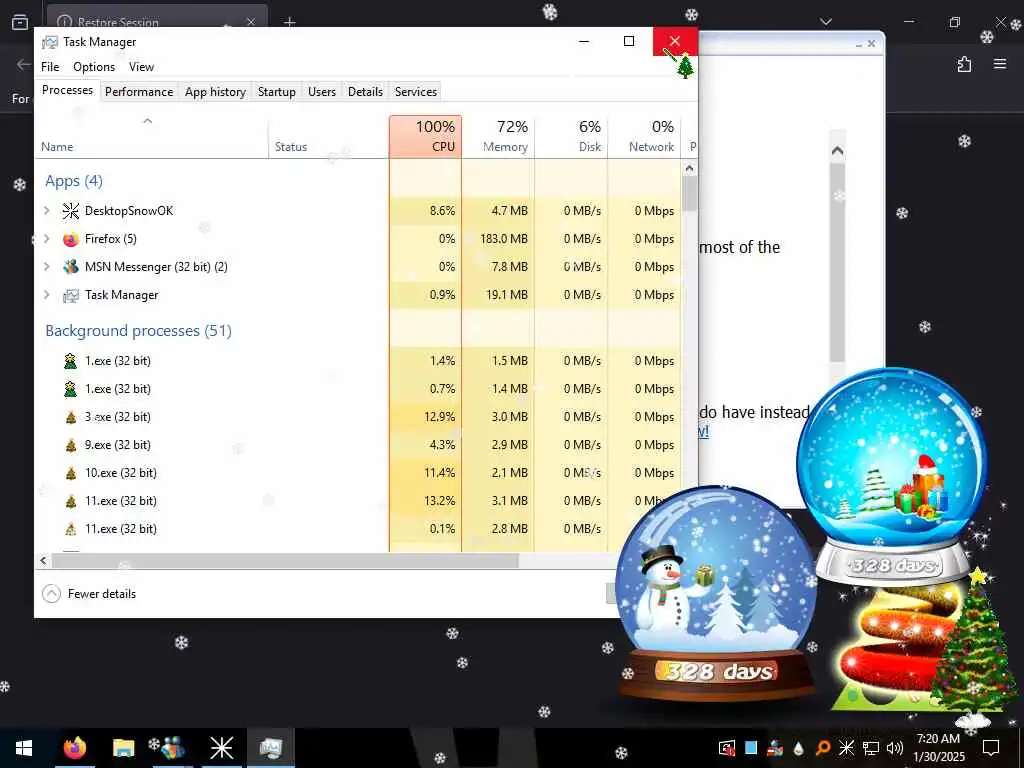This screenshot has height=768, width=1024.
Task: Click the icon next to 9.exe (32 bit)
Action: point(71,445)
